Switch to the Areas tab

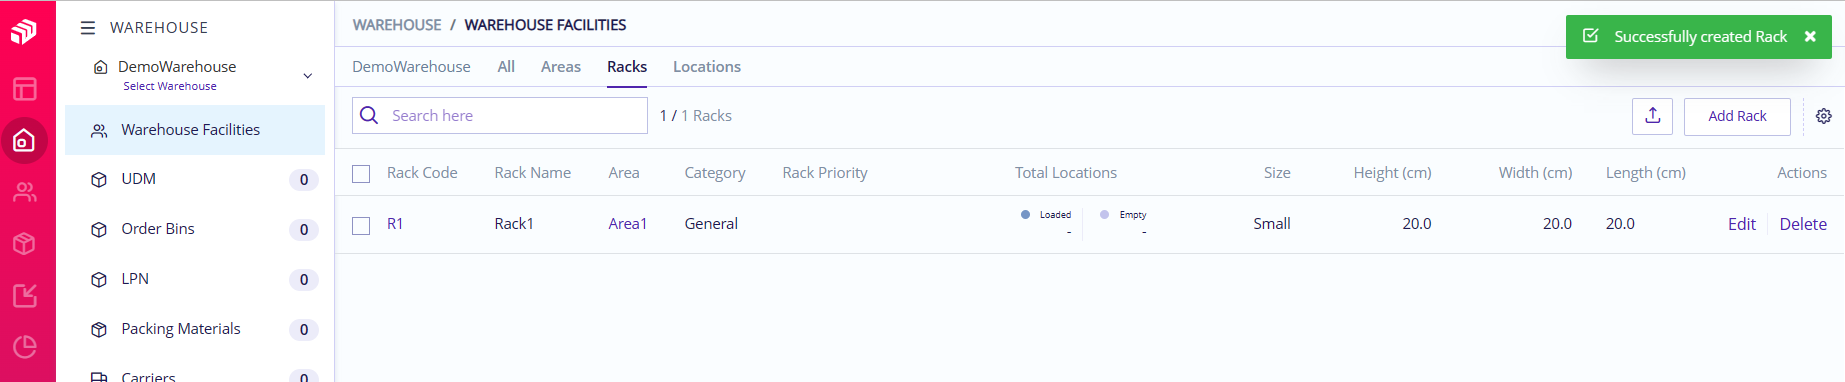pos(560,67)
